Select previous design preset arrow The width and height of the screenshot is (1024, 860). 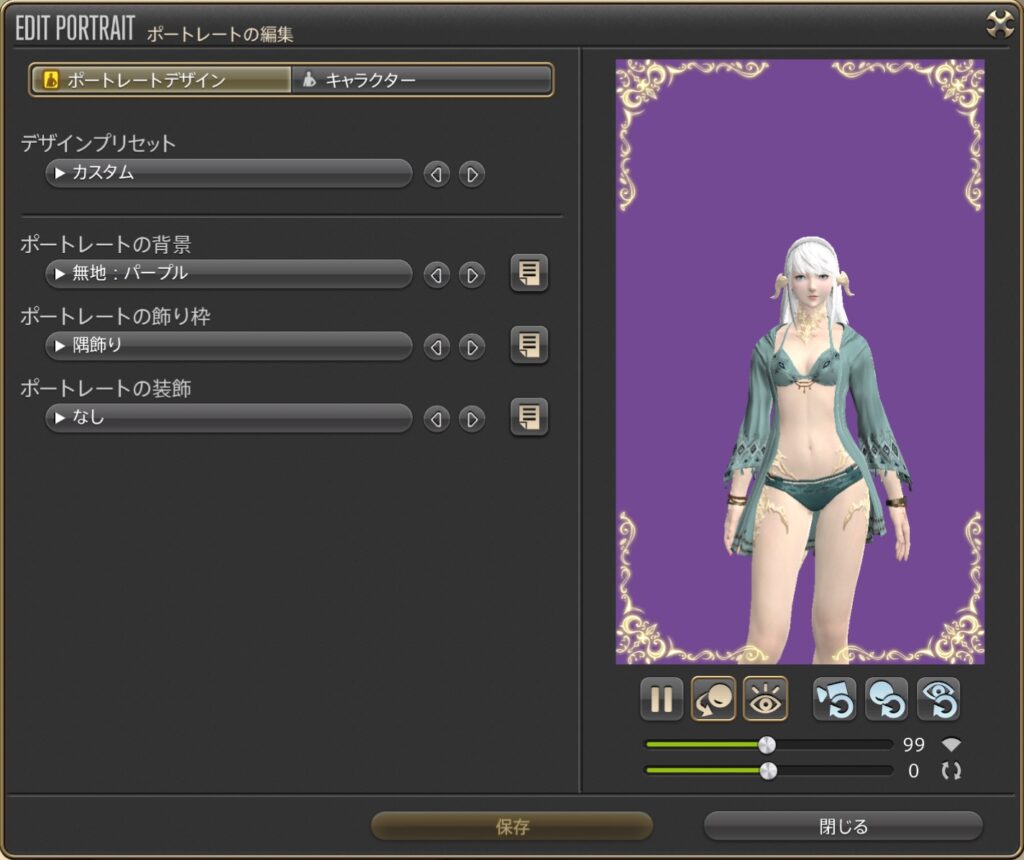click(x=437, y=174)
